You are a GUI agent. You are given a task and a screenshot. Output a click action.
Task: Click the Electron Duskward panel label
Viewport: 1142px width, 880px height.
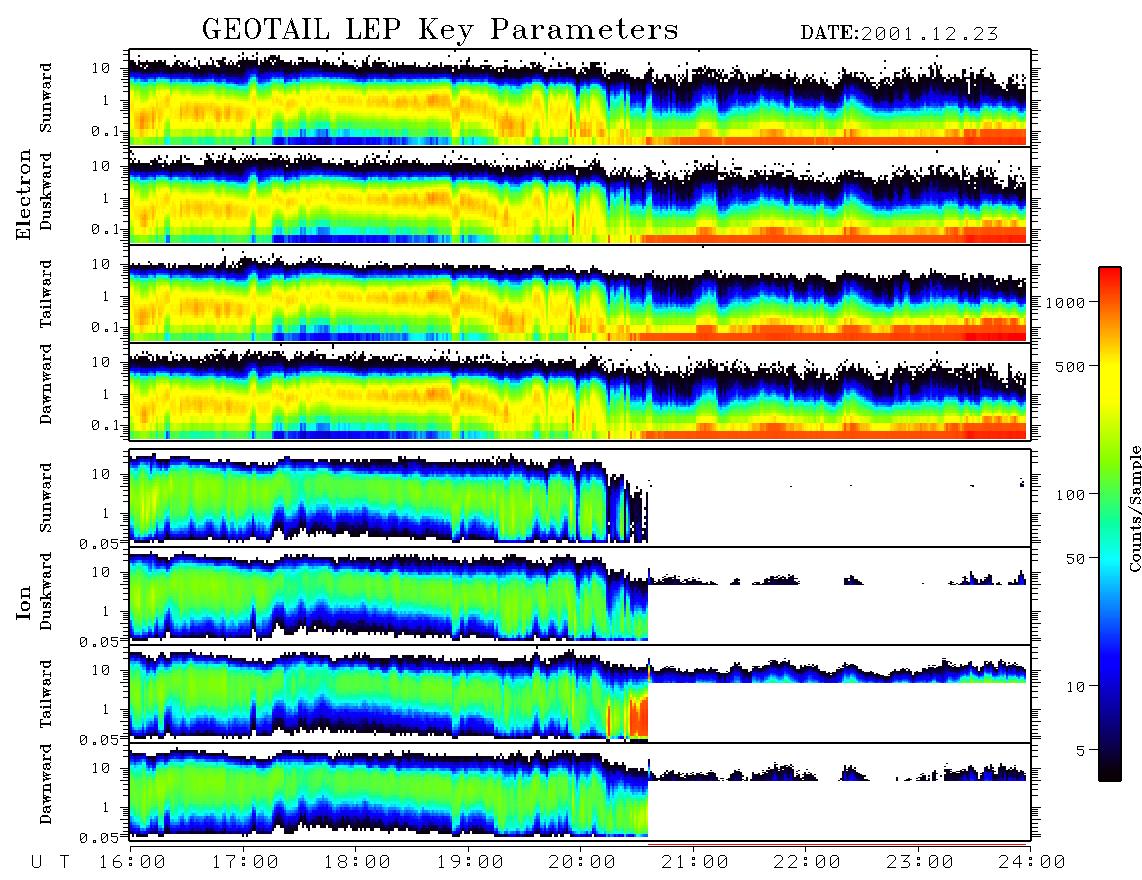[46, 191]
